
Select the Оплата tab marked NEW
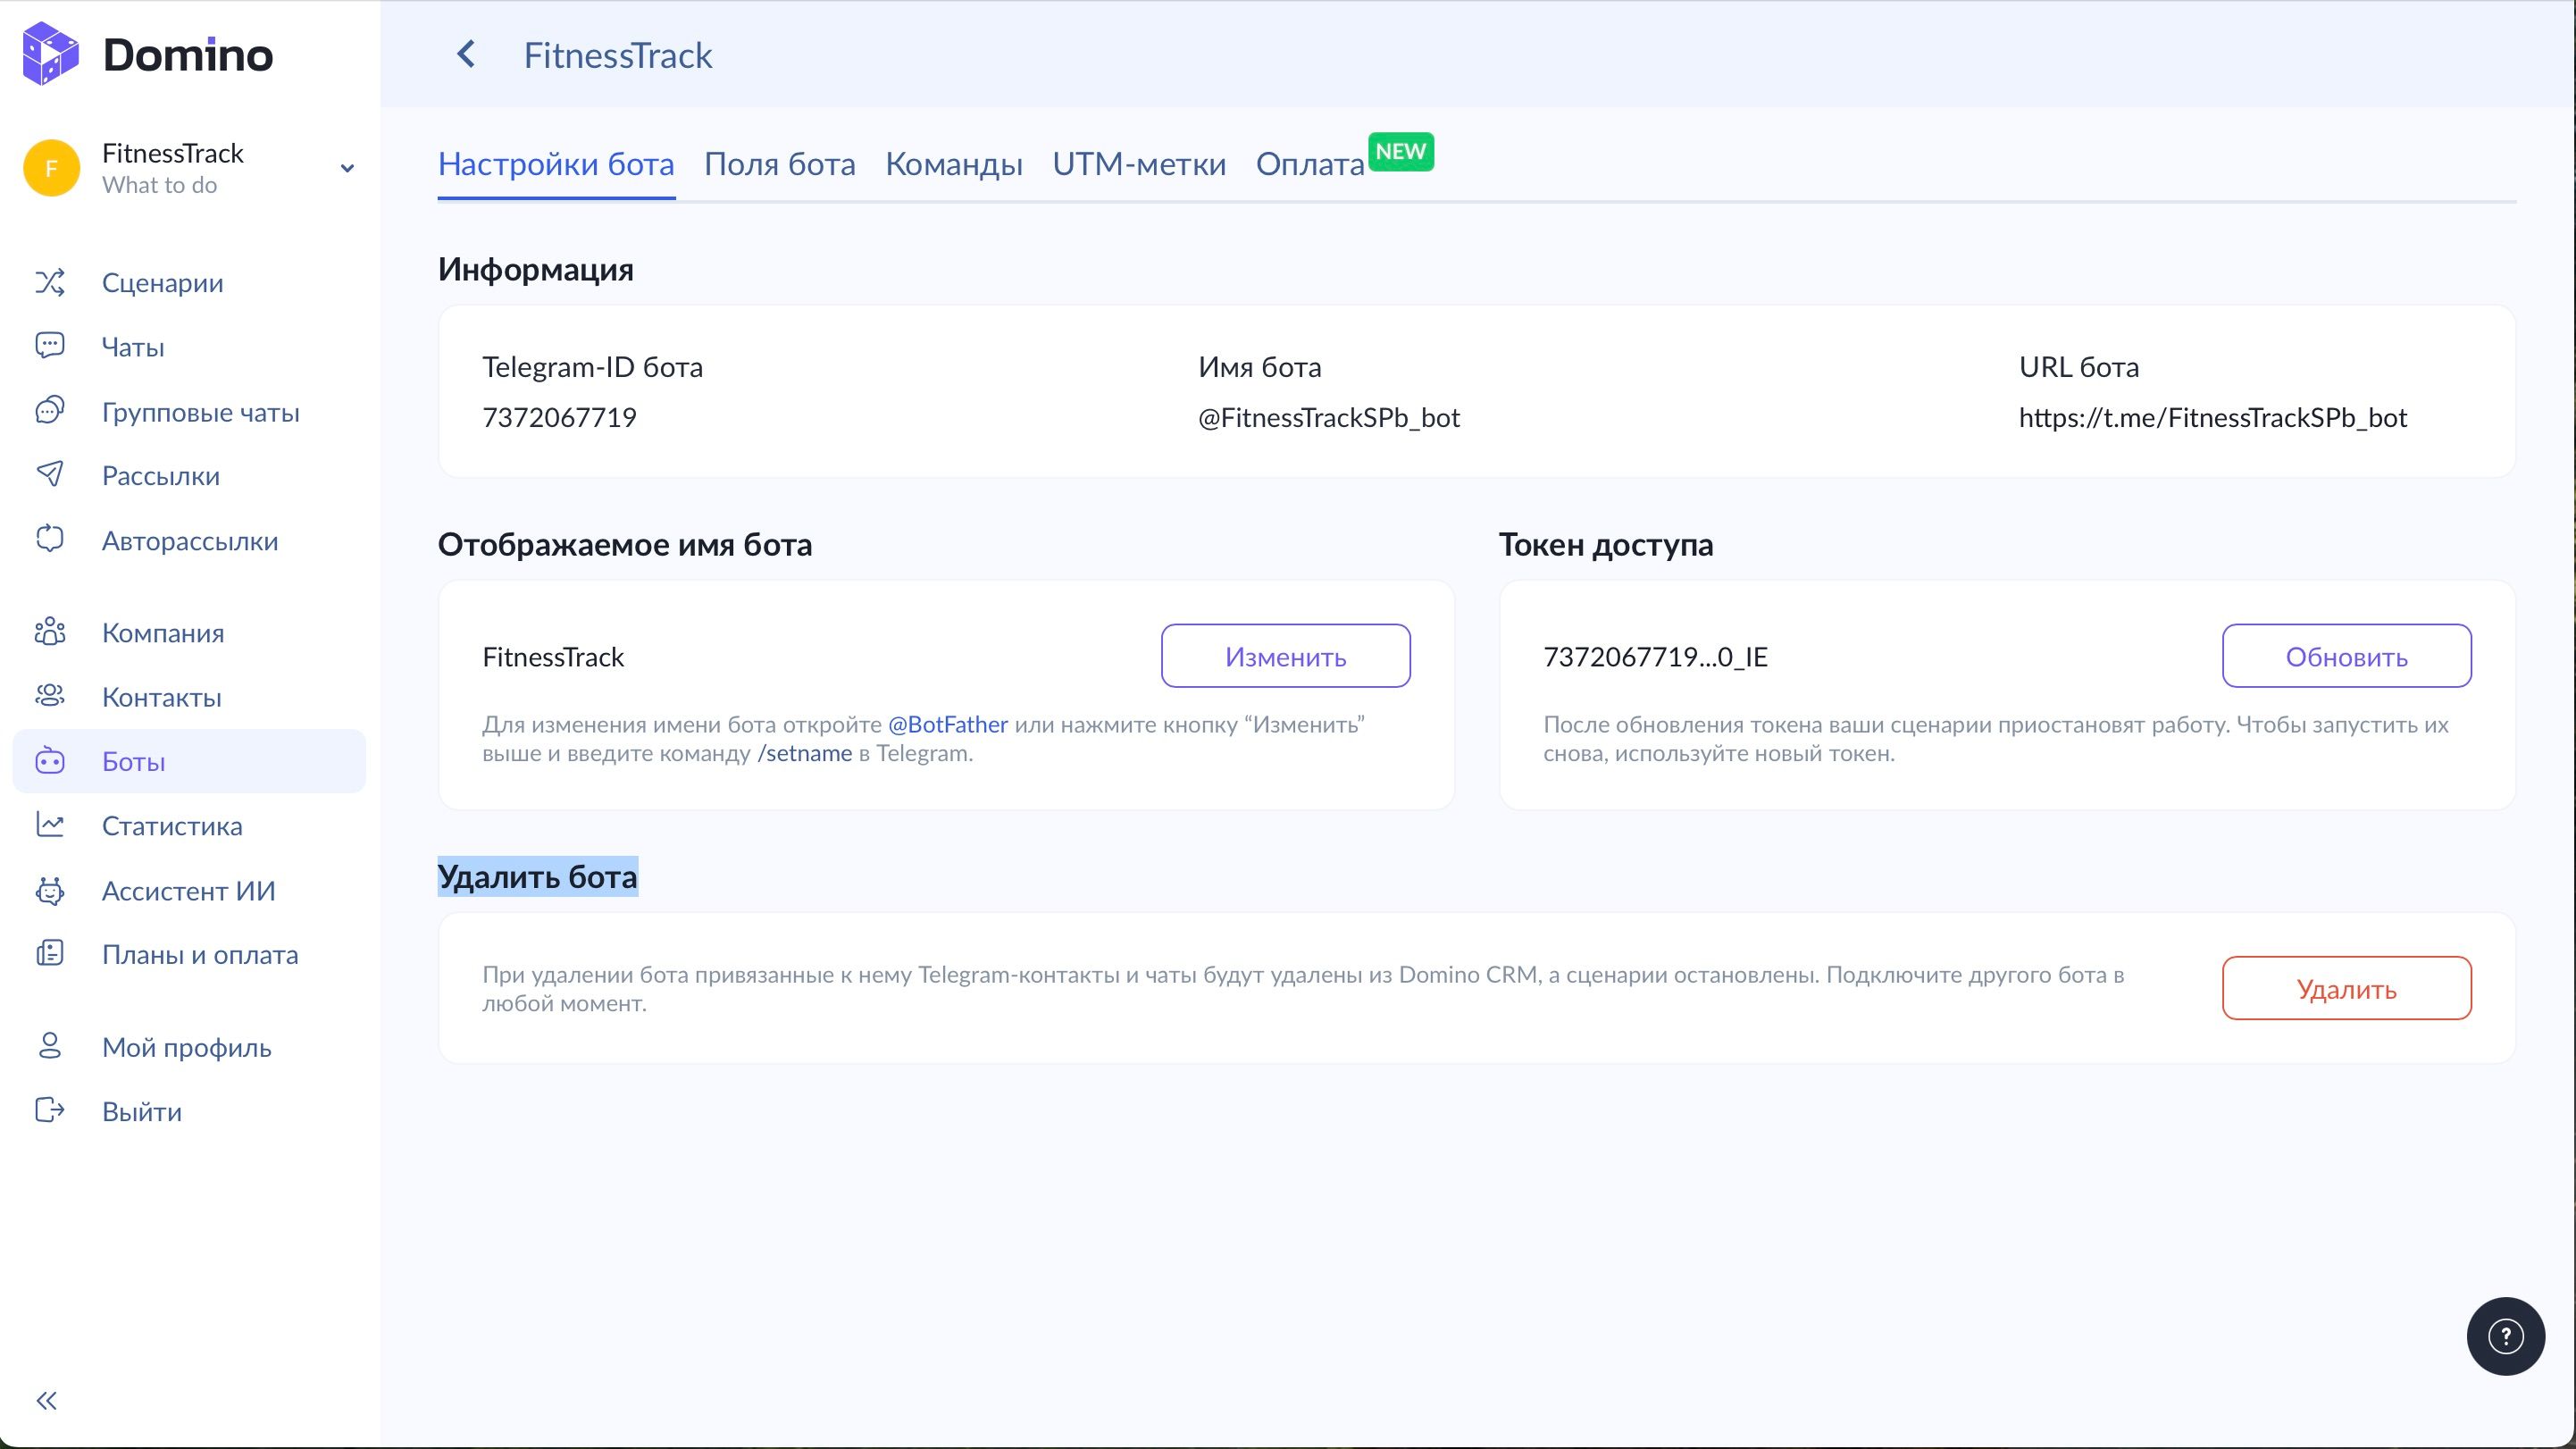1309,164
